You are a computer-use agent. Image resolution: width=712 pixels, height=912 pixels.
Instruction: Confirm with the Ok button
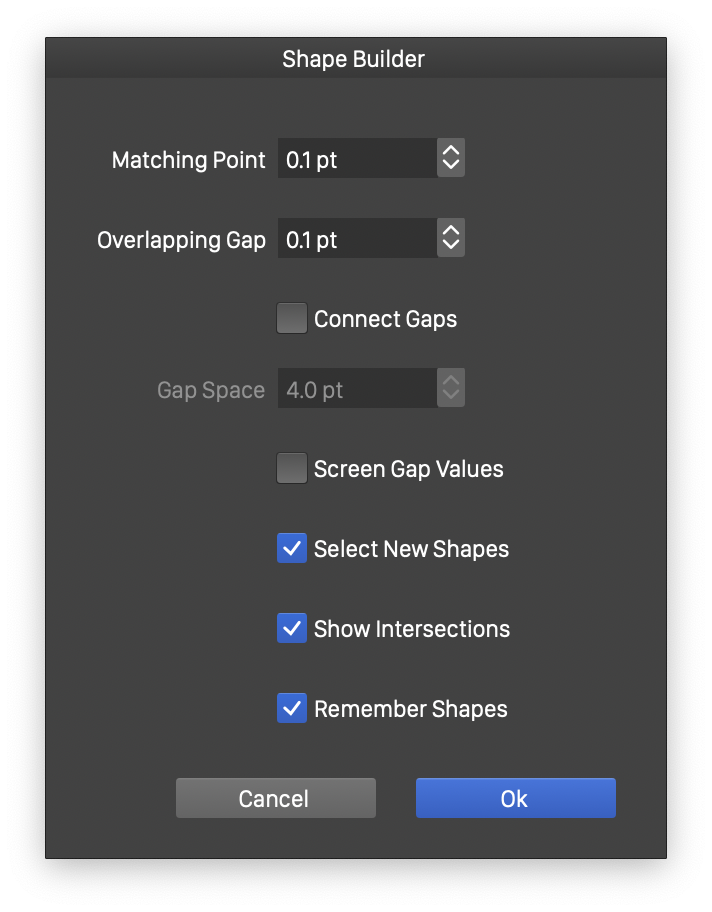tap(515, 799)
